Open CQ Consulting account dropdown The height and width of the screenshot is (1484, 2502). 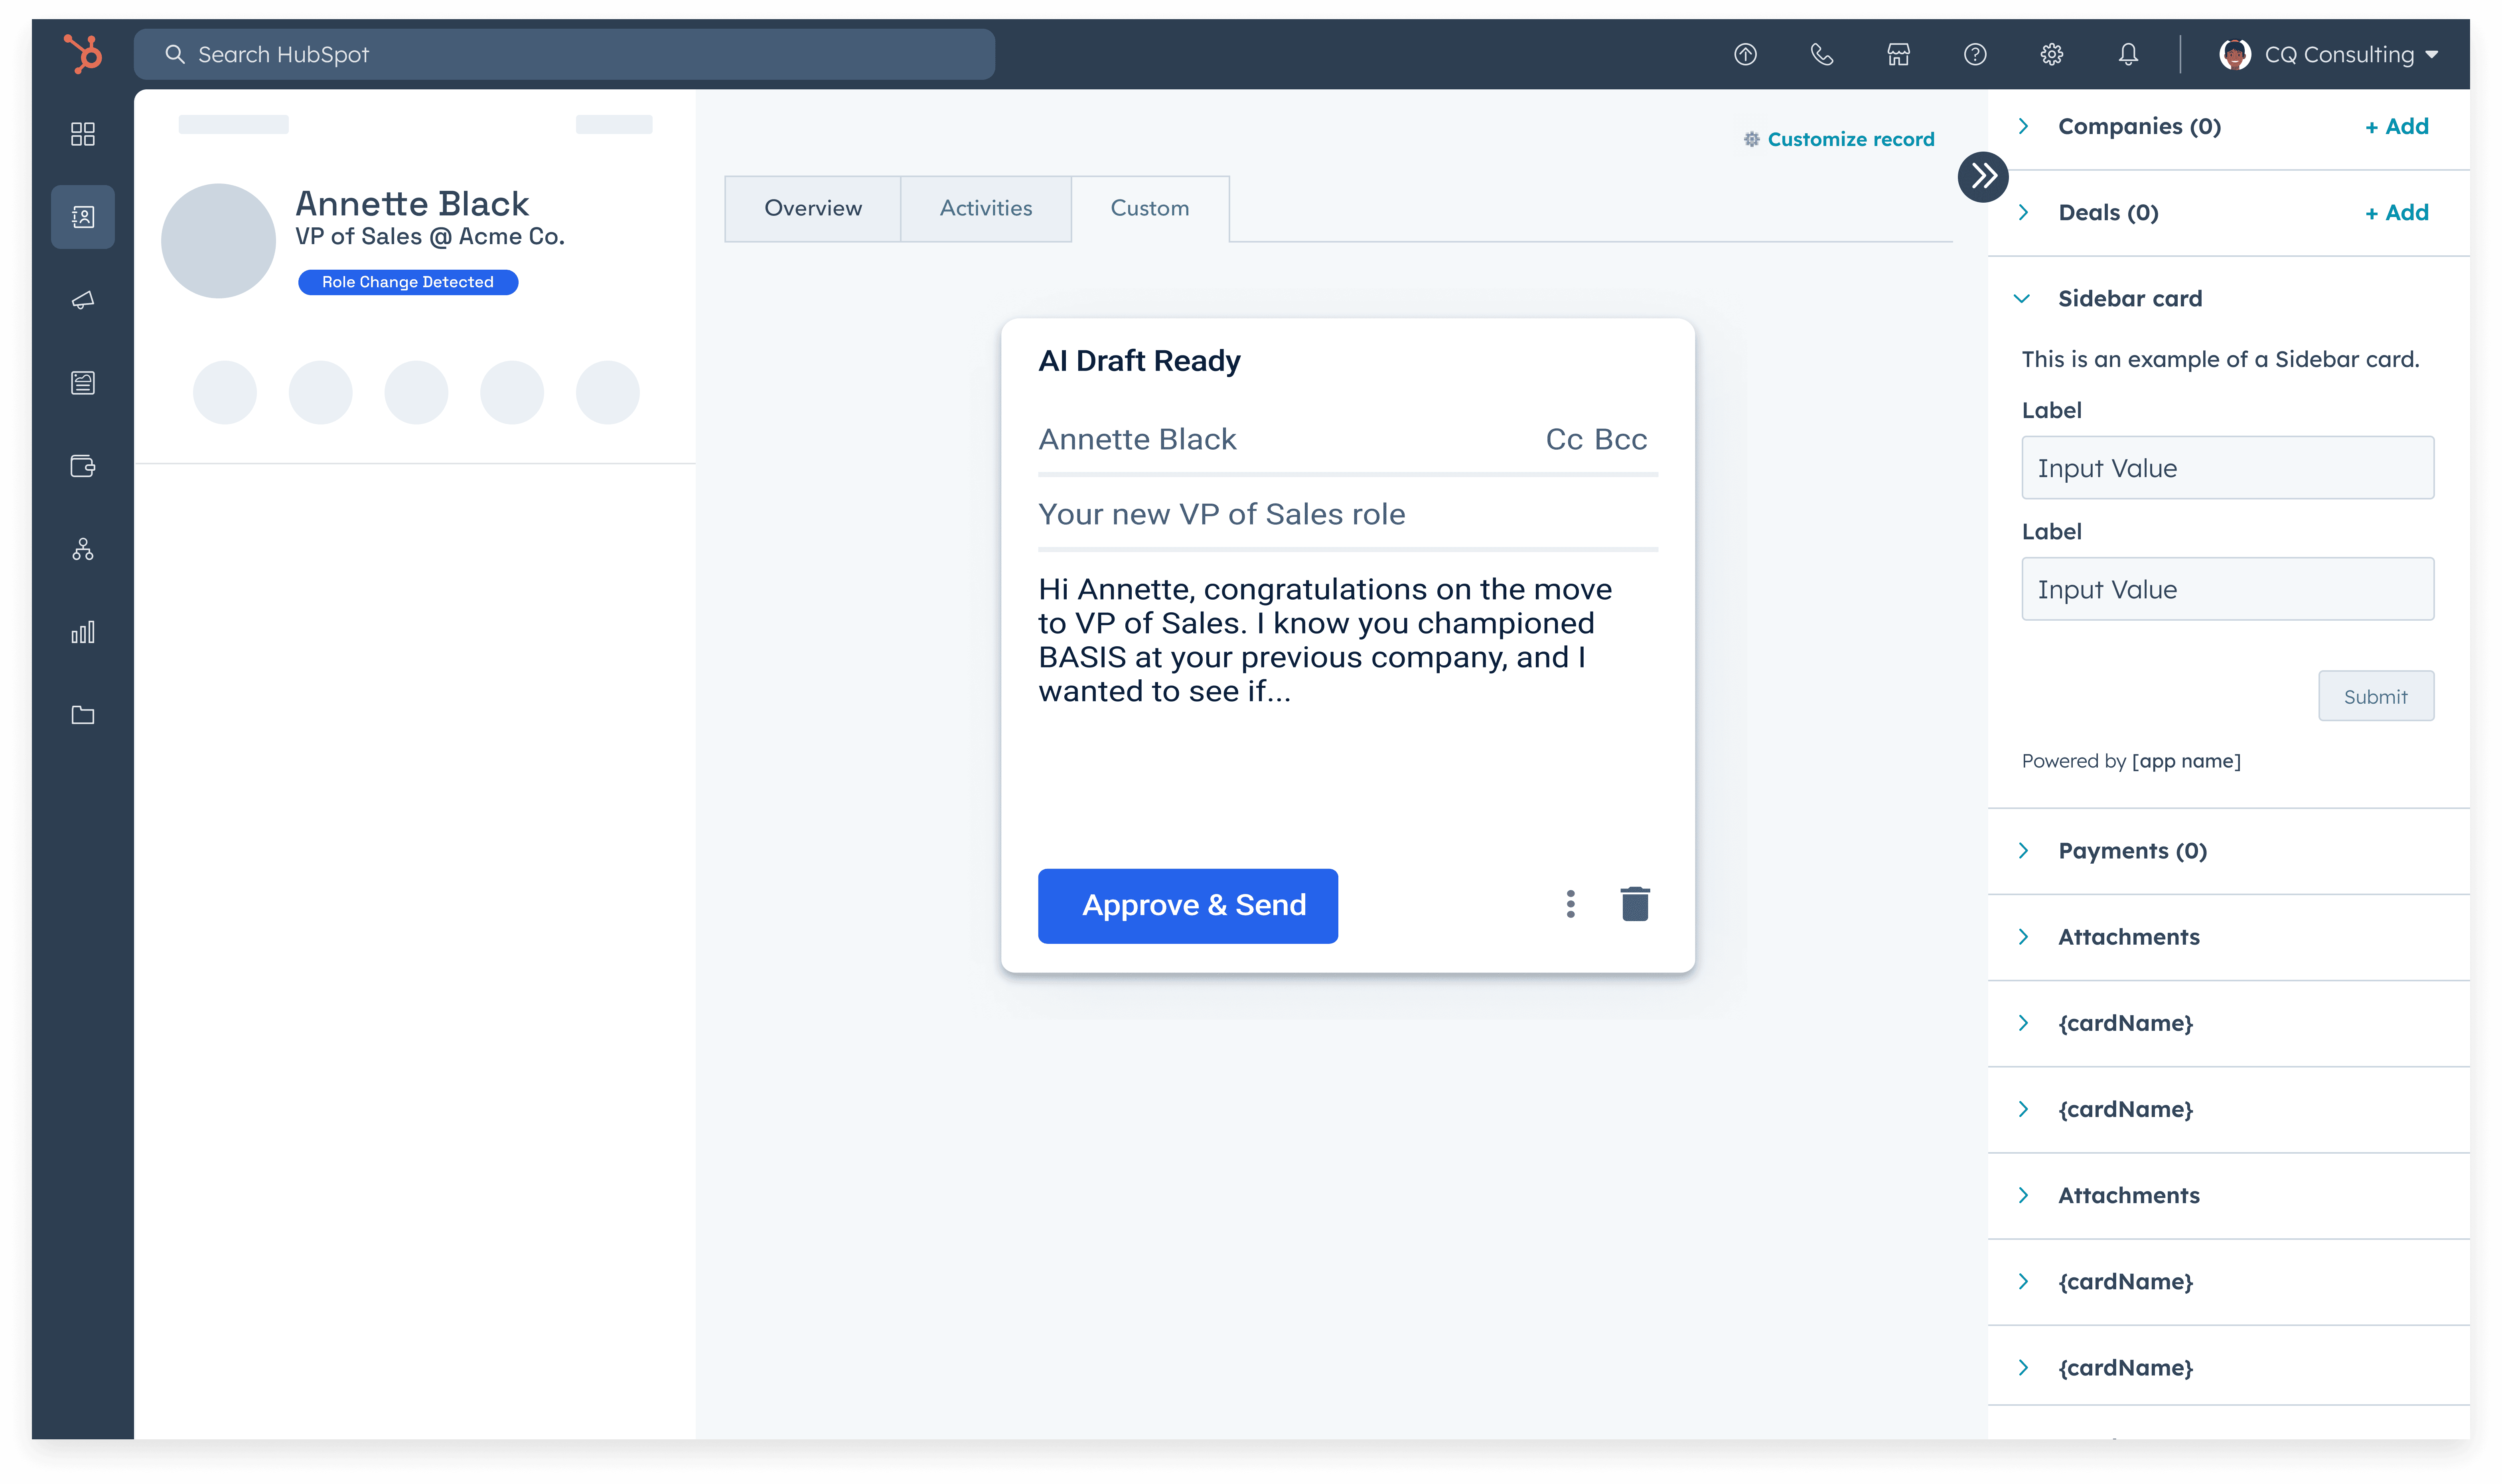pyautogui.click(x=2330, y=54)
